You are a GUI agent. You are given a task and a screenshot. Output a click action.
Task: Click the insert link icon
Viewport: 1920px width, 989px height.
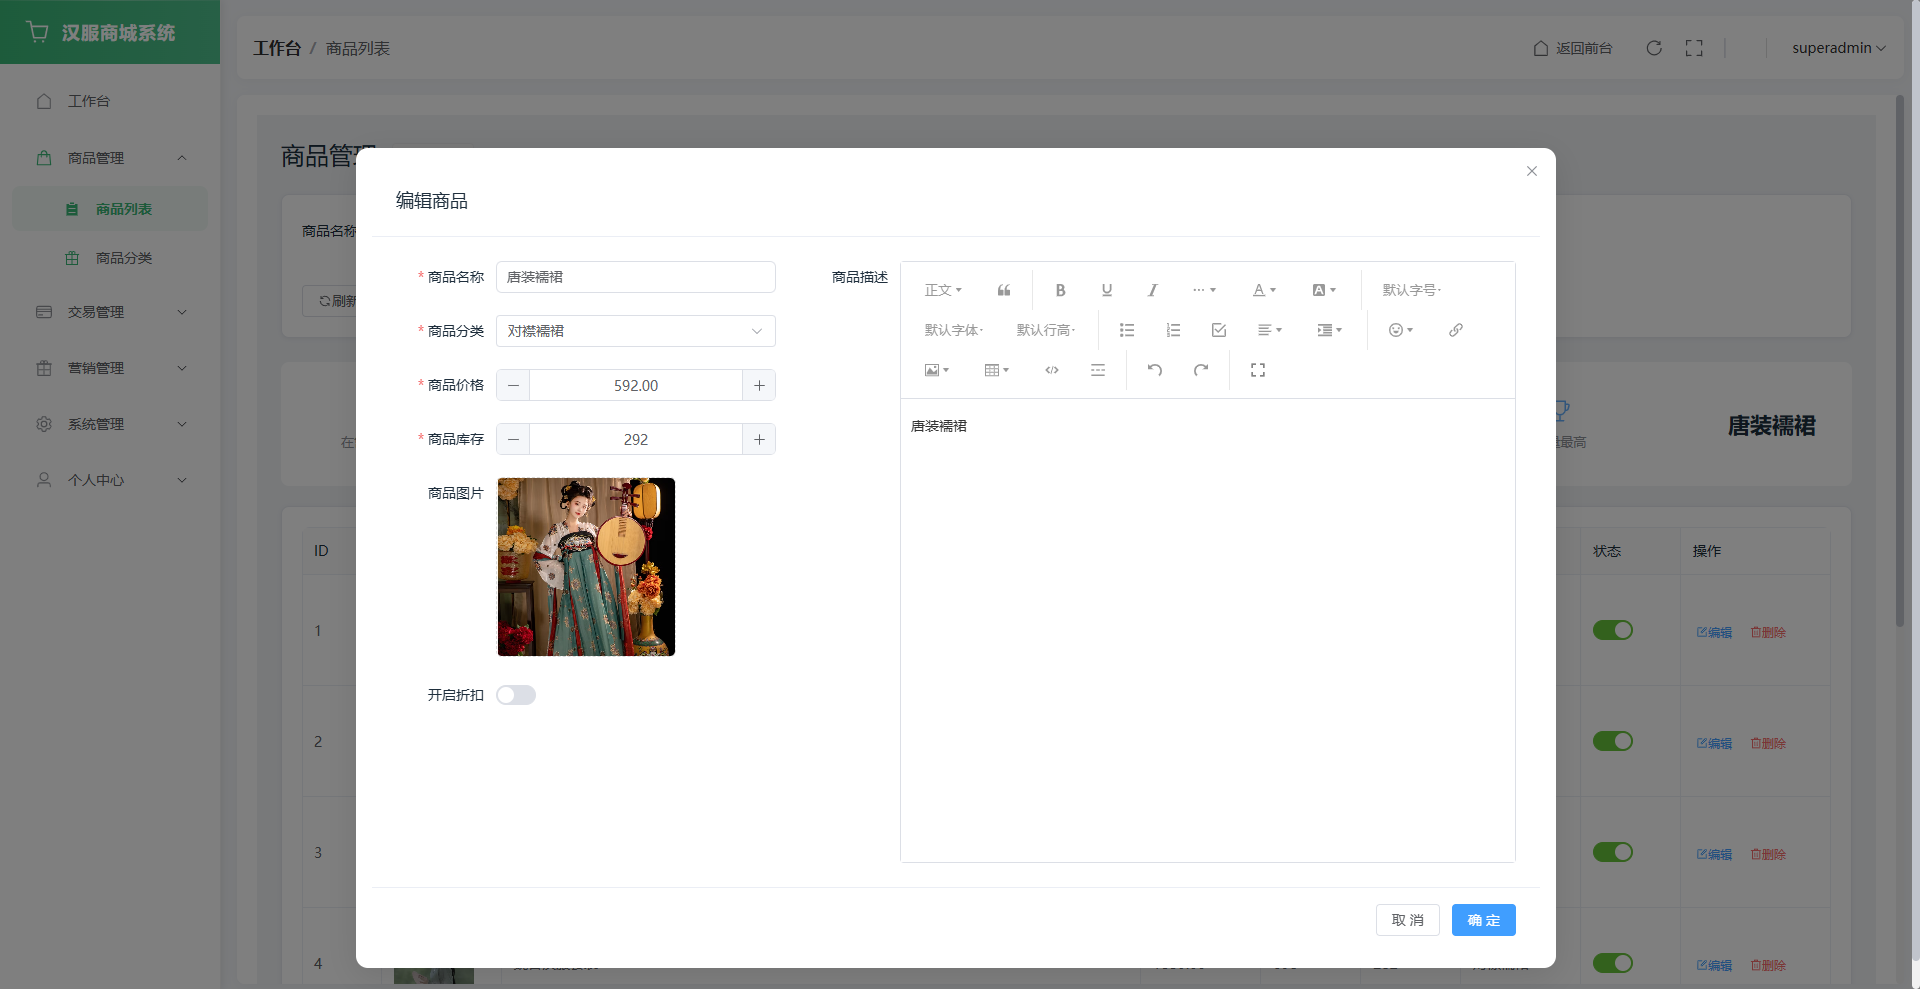point(1456,330)
